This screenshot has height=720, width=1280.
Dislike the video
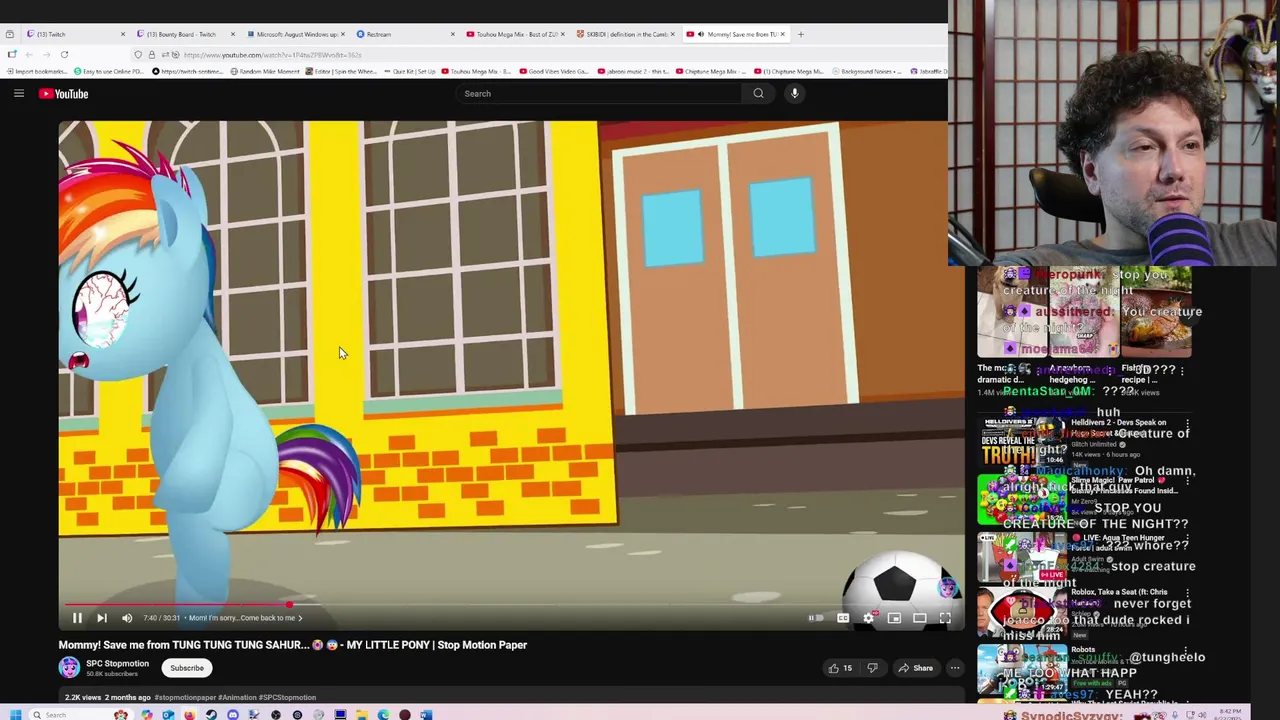tap(872, 668)
